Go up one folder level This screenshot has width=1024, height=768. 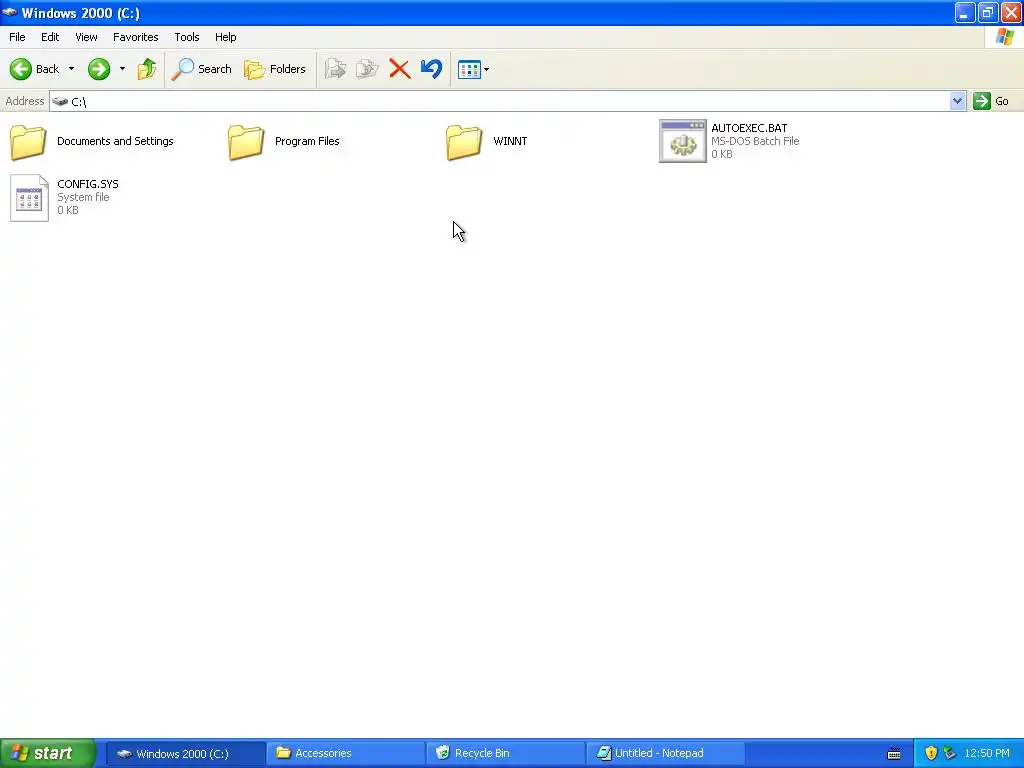(x=146, y=69)
